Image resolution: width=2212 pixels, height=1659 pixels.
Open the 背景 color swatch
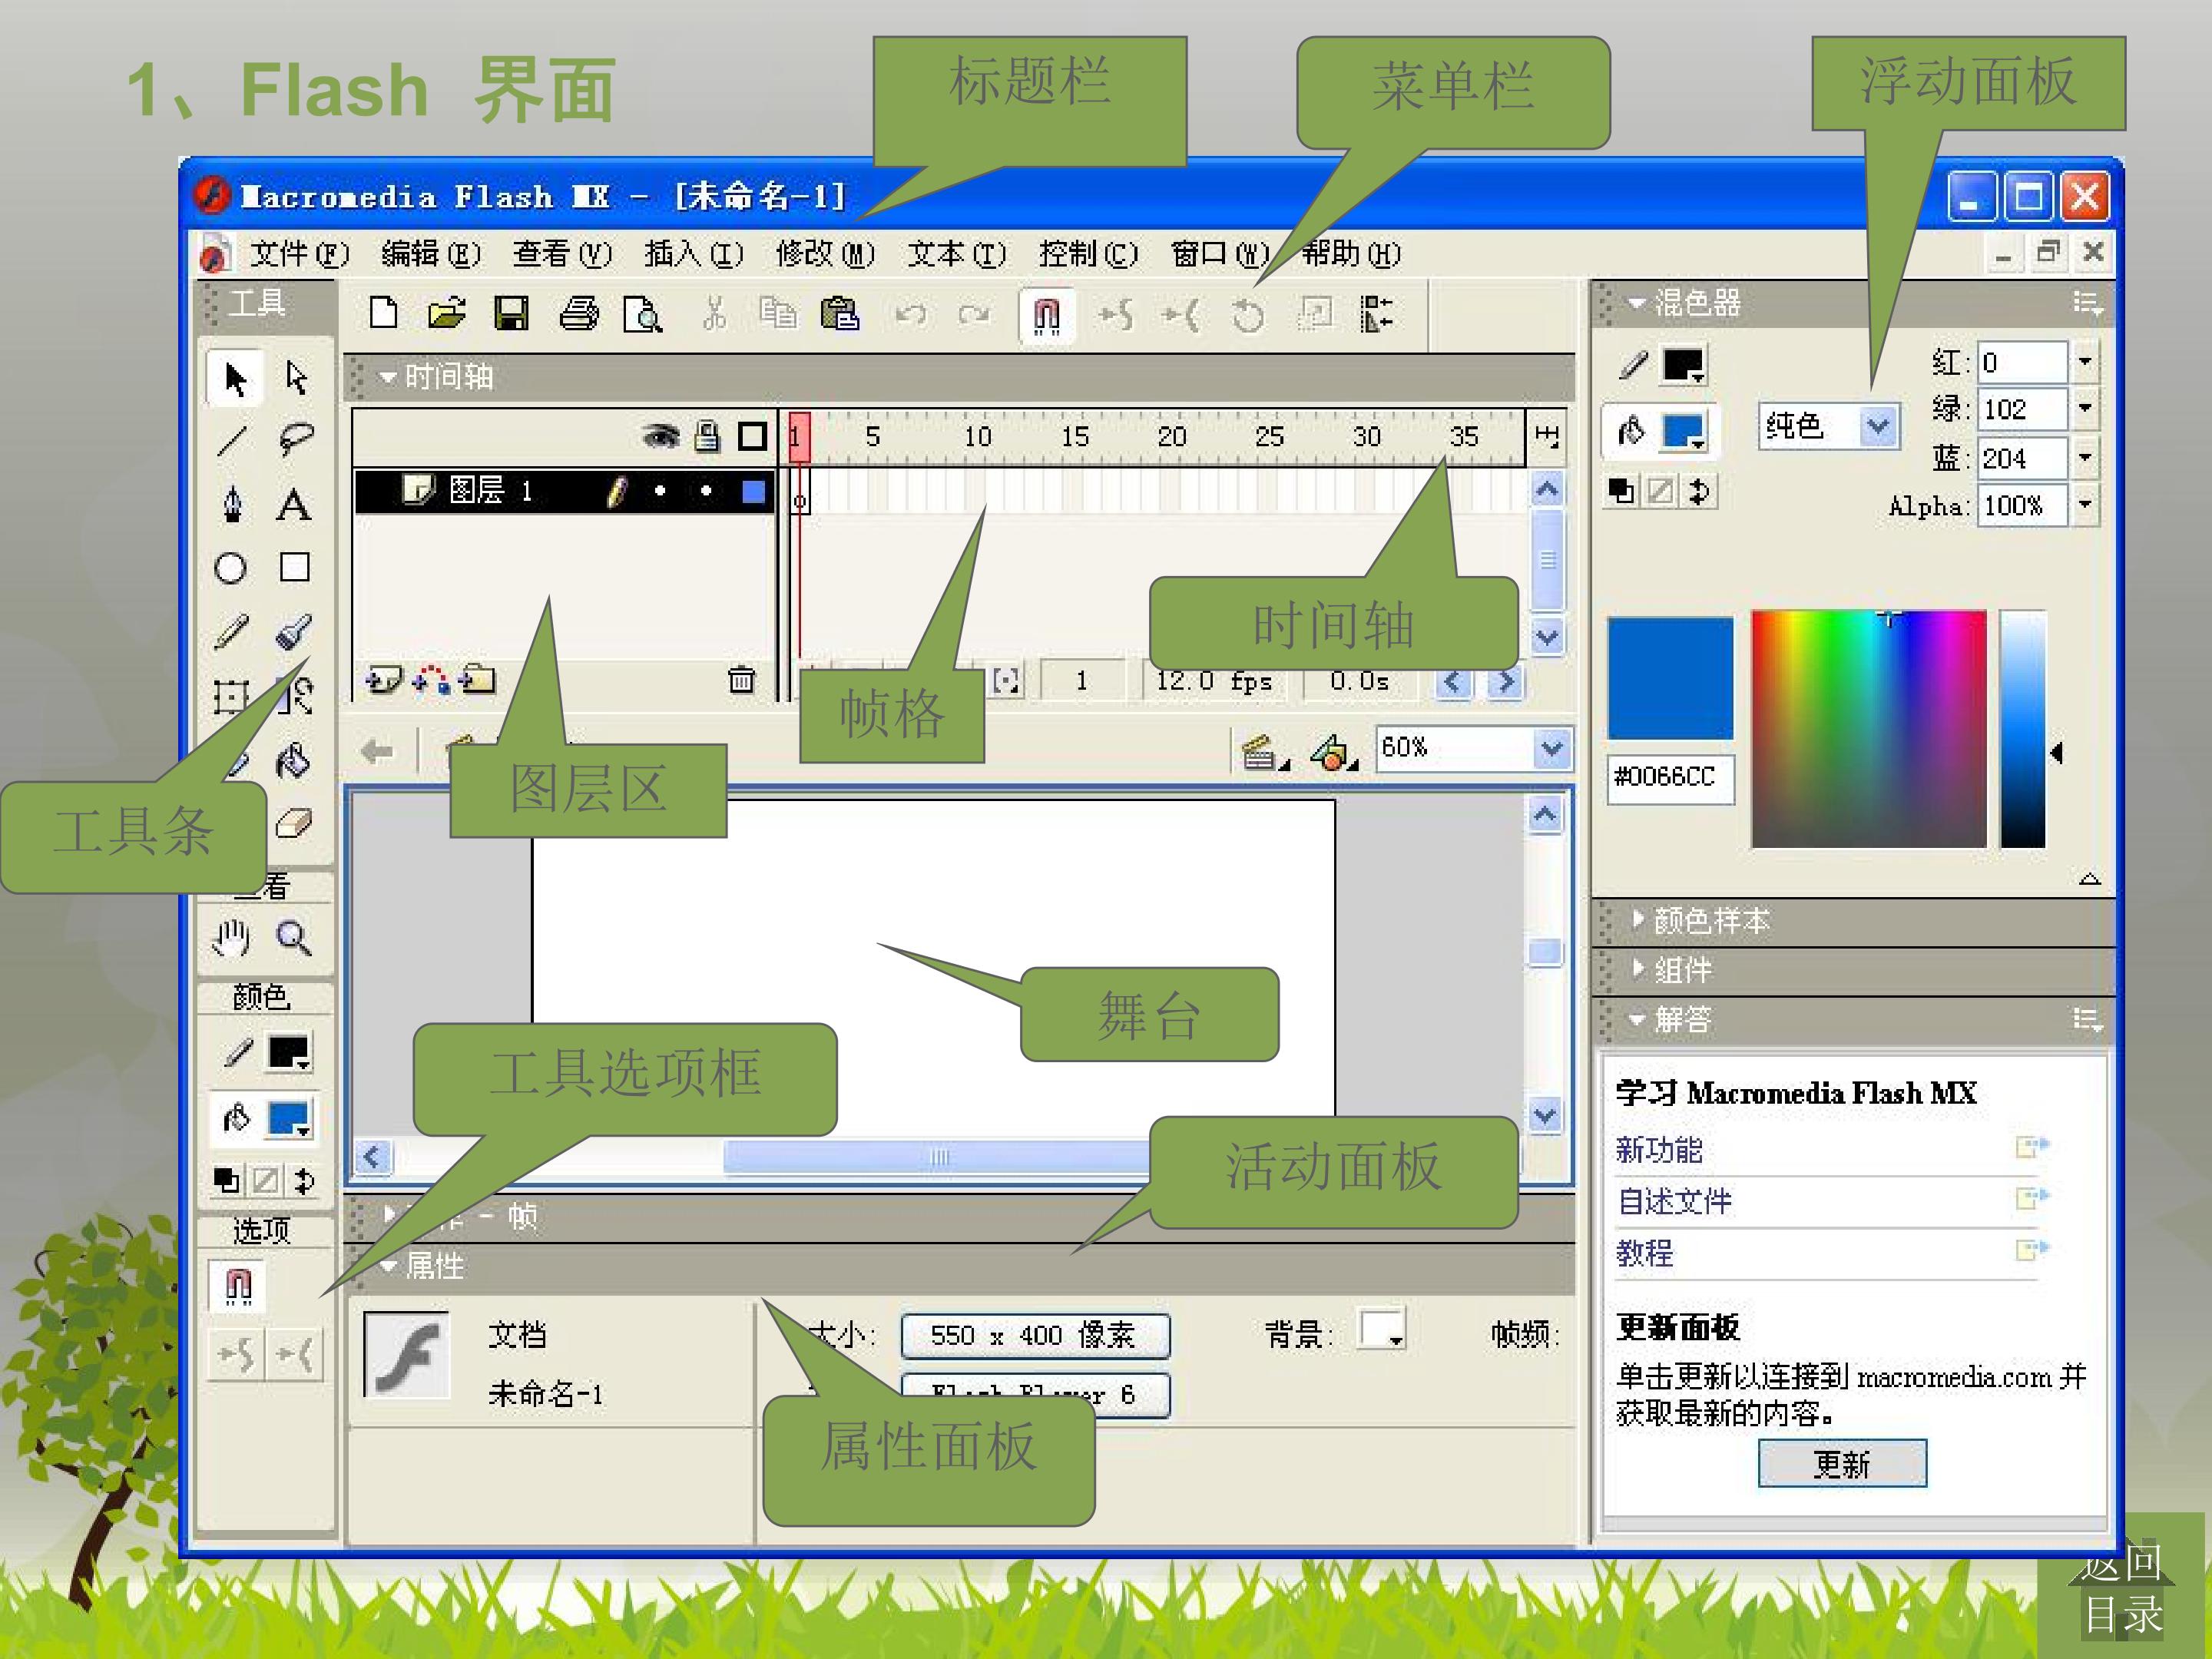click(x=1382, y=1330)
